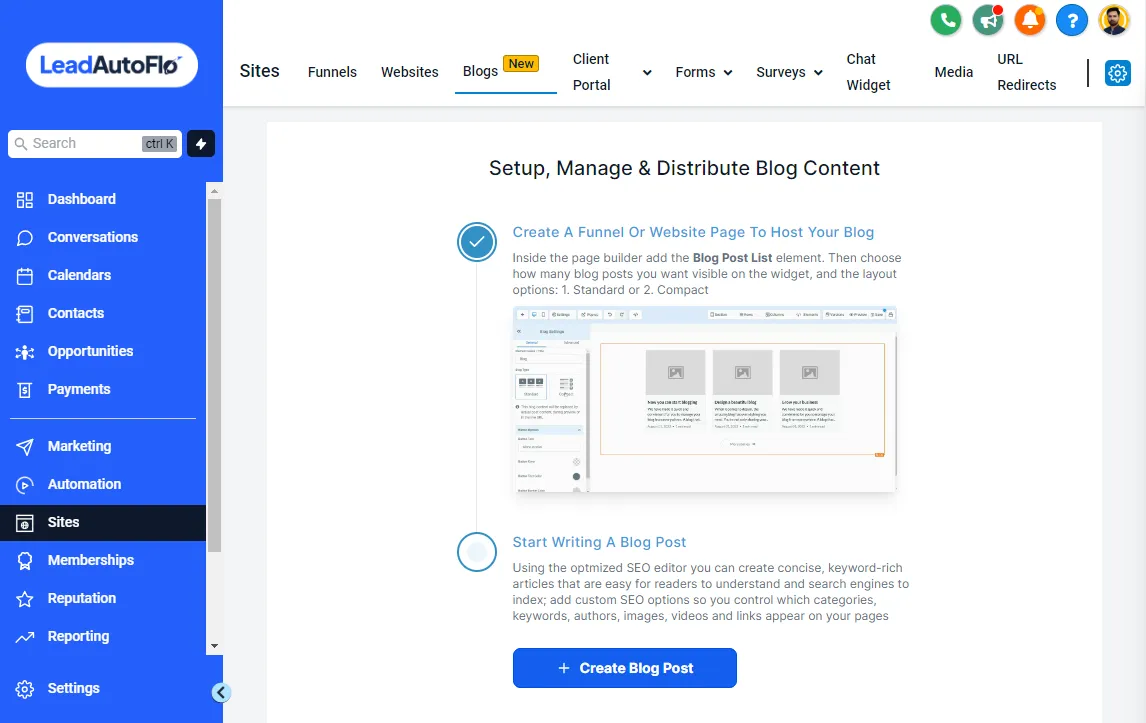This screenshot has width=1146, height=723.
Task: Click the lightning bolt quick actions button
Action: 201,144
